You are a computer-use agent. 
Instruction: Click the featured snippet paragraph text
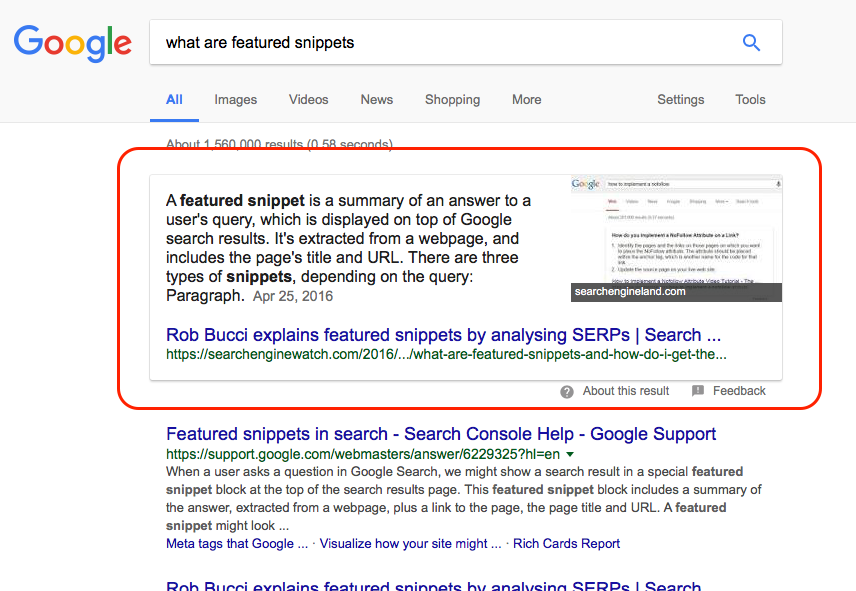(348, 248)
